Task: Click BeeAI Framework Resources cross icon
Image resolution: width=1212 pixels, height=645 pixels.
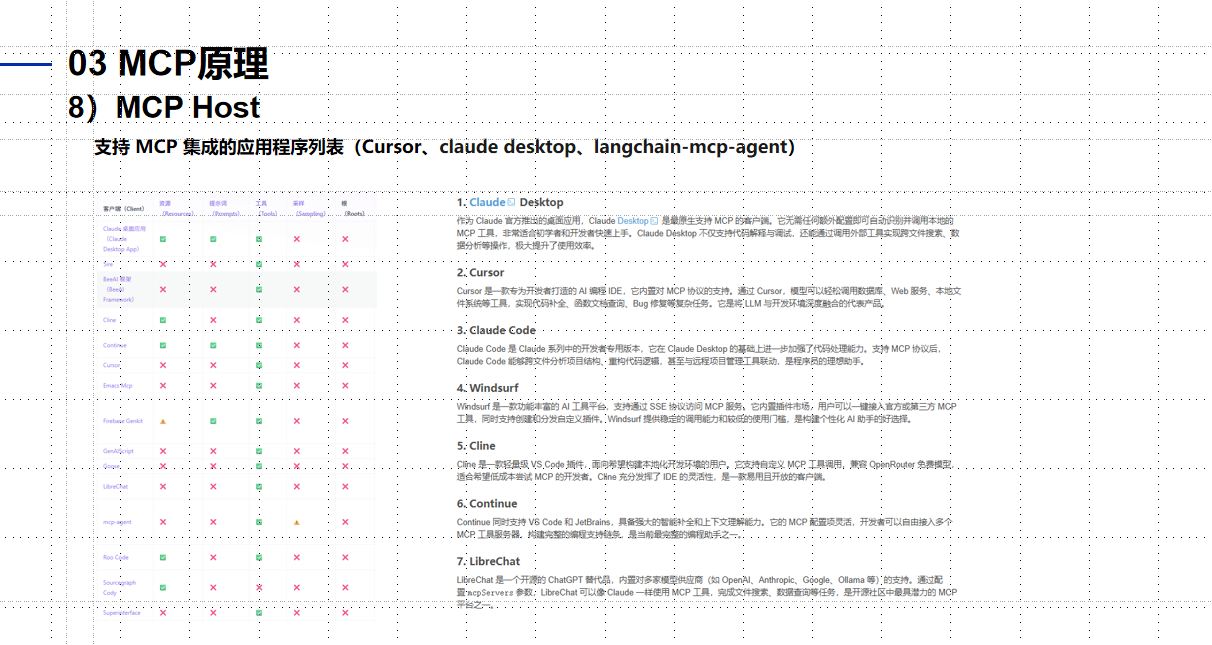Action: (x=163, y=290)
